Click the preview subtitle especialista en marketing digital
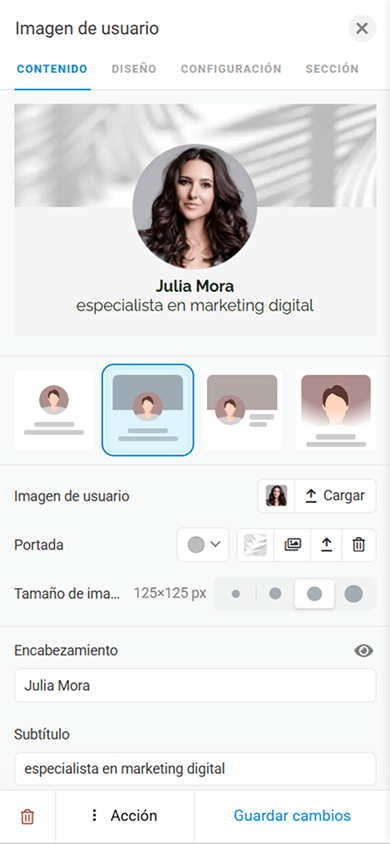Image resolution: width=390 pixels, height=844 pixels. [x=195, y=306]
